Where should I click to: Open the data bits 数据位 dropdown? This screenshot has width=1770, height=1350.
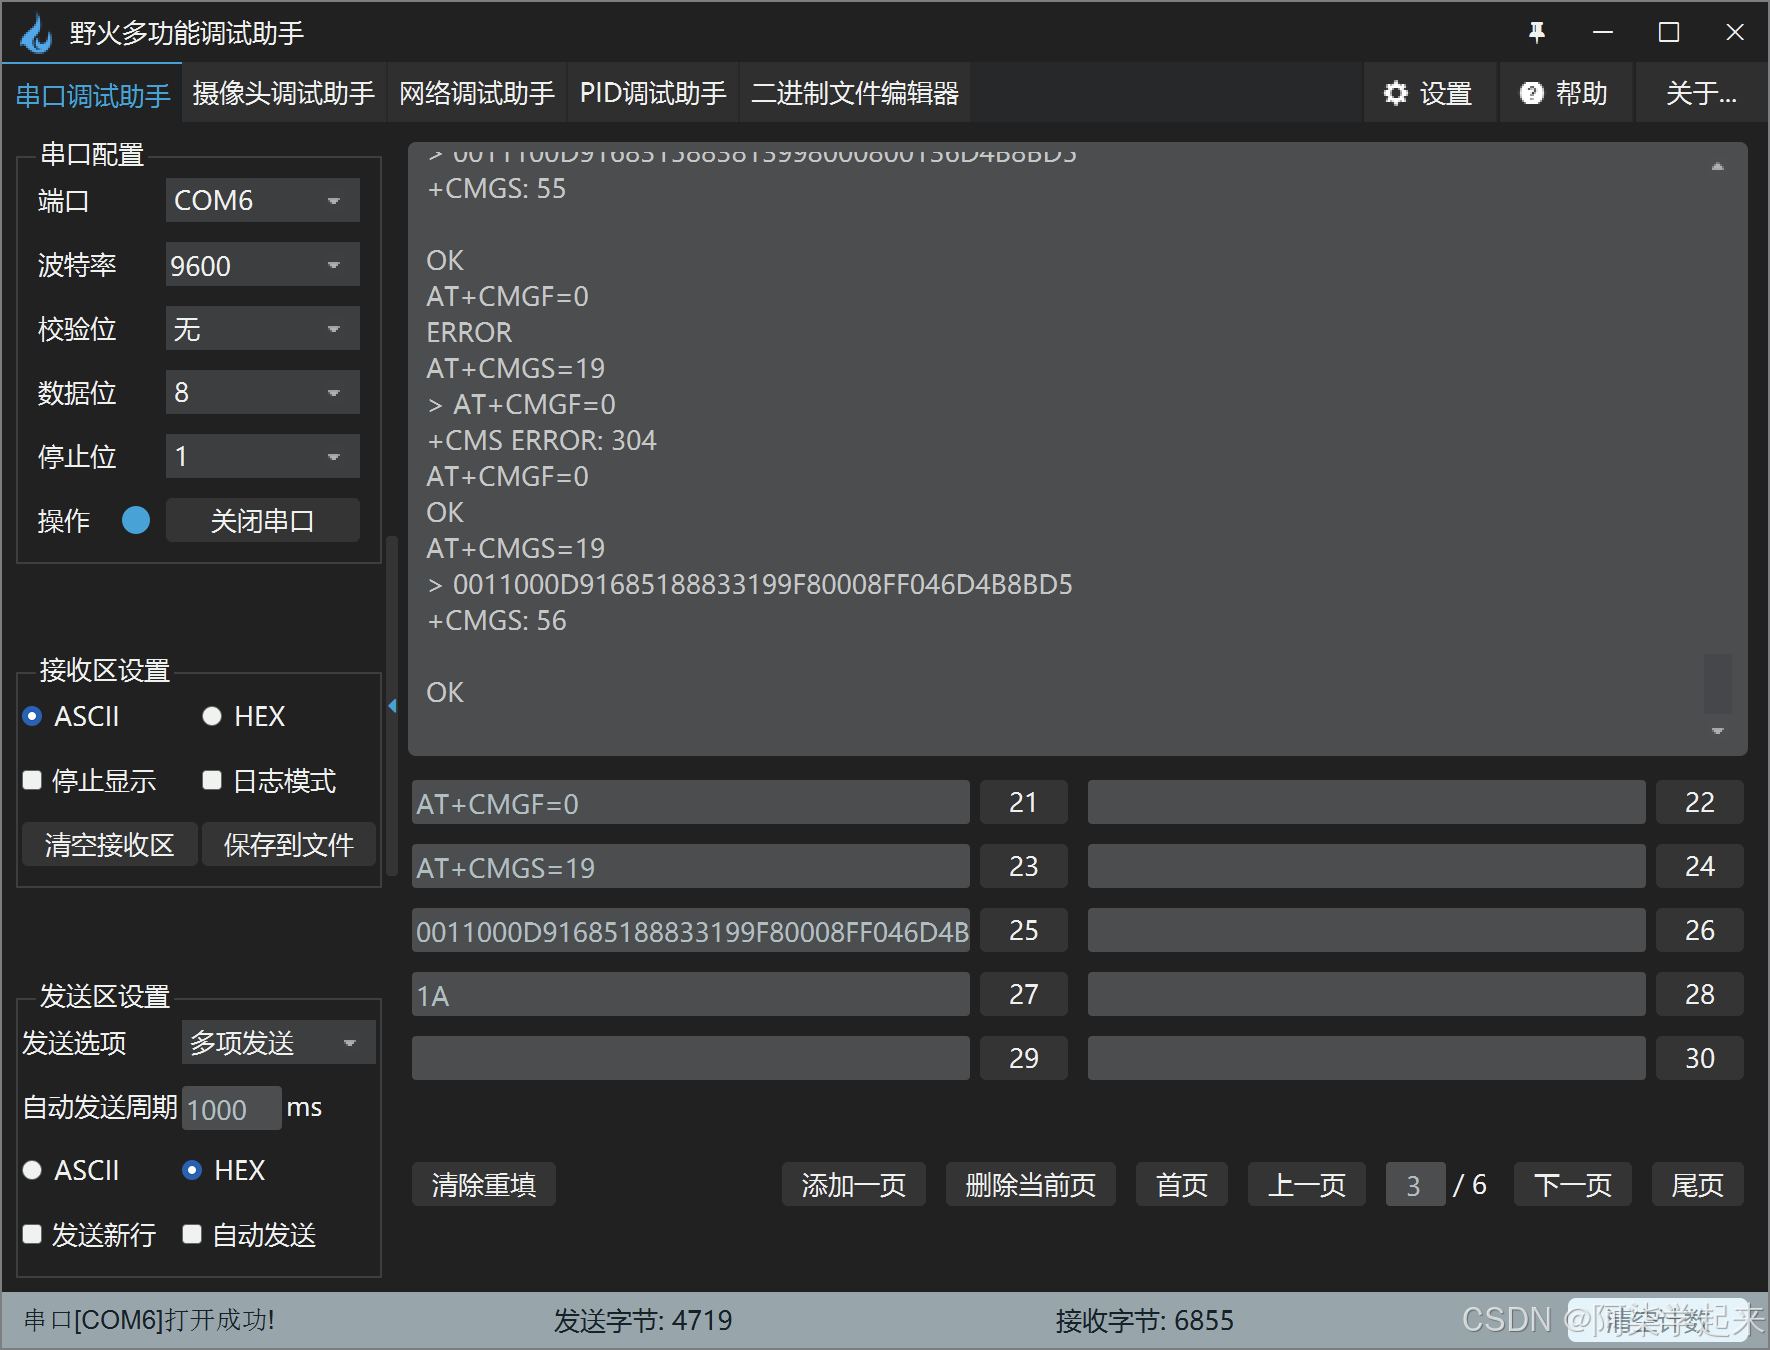(262, 392)
